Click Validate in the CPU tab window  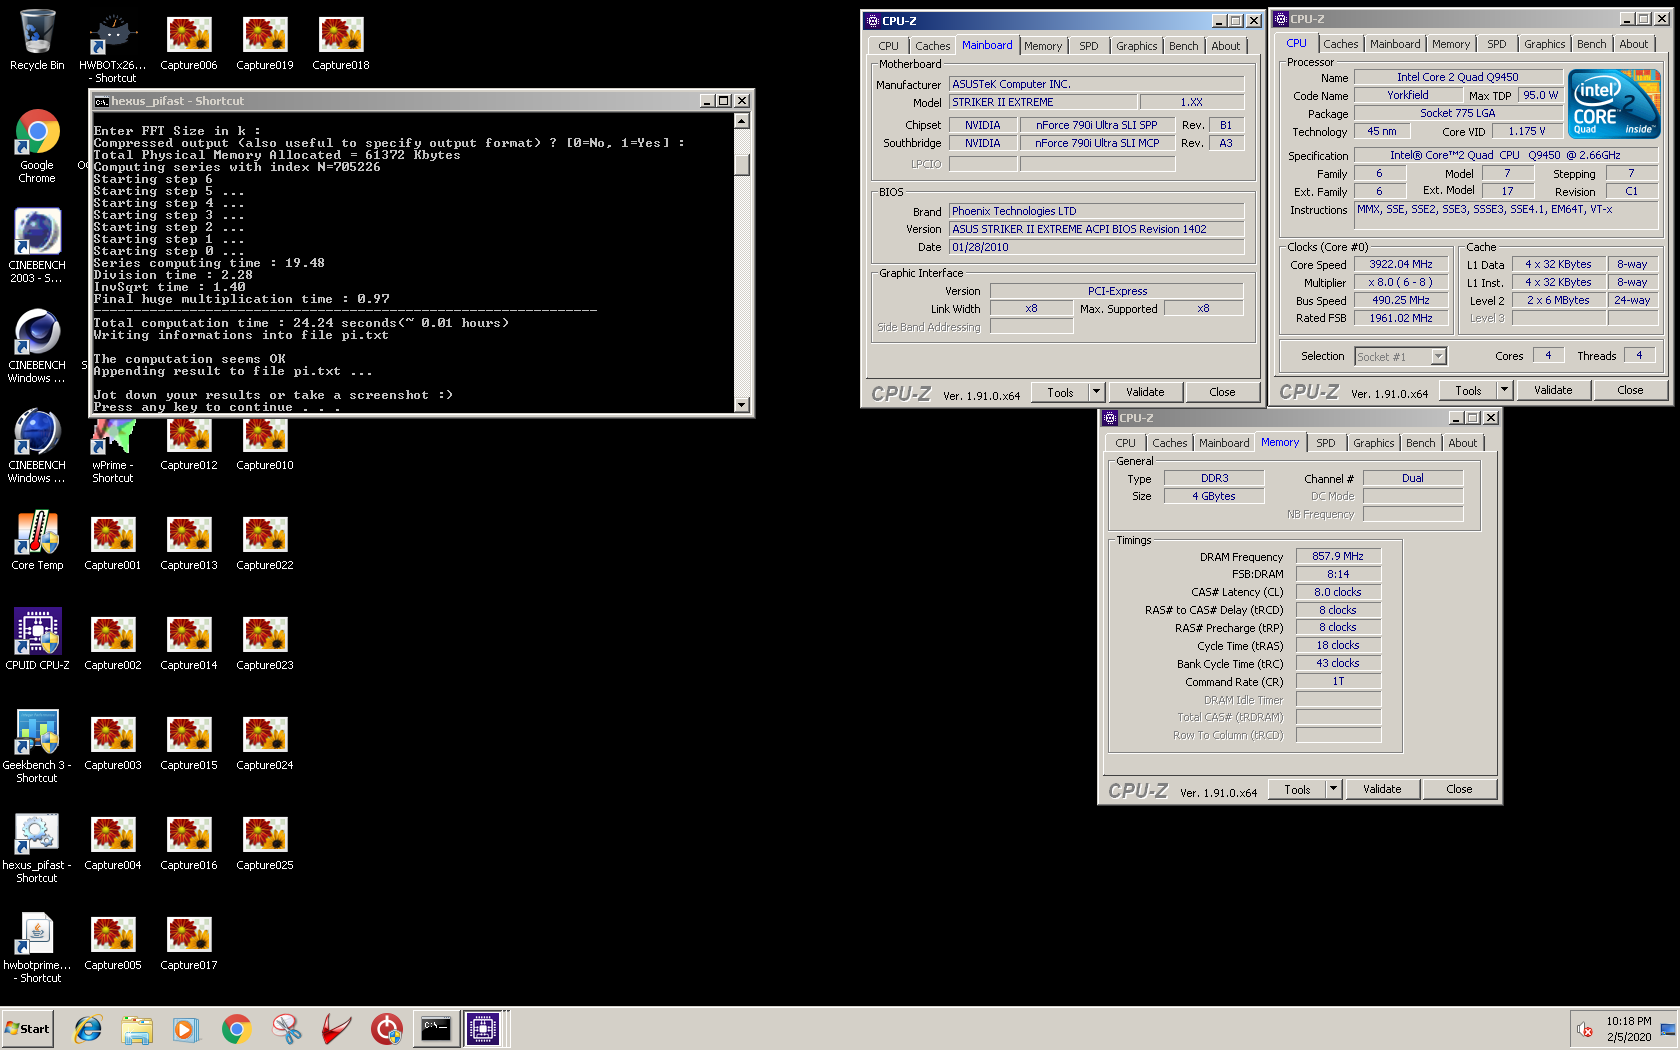(x=1553, y=390)
